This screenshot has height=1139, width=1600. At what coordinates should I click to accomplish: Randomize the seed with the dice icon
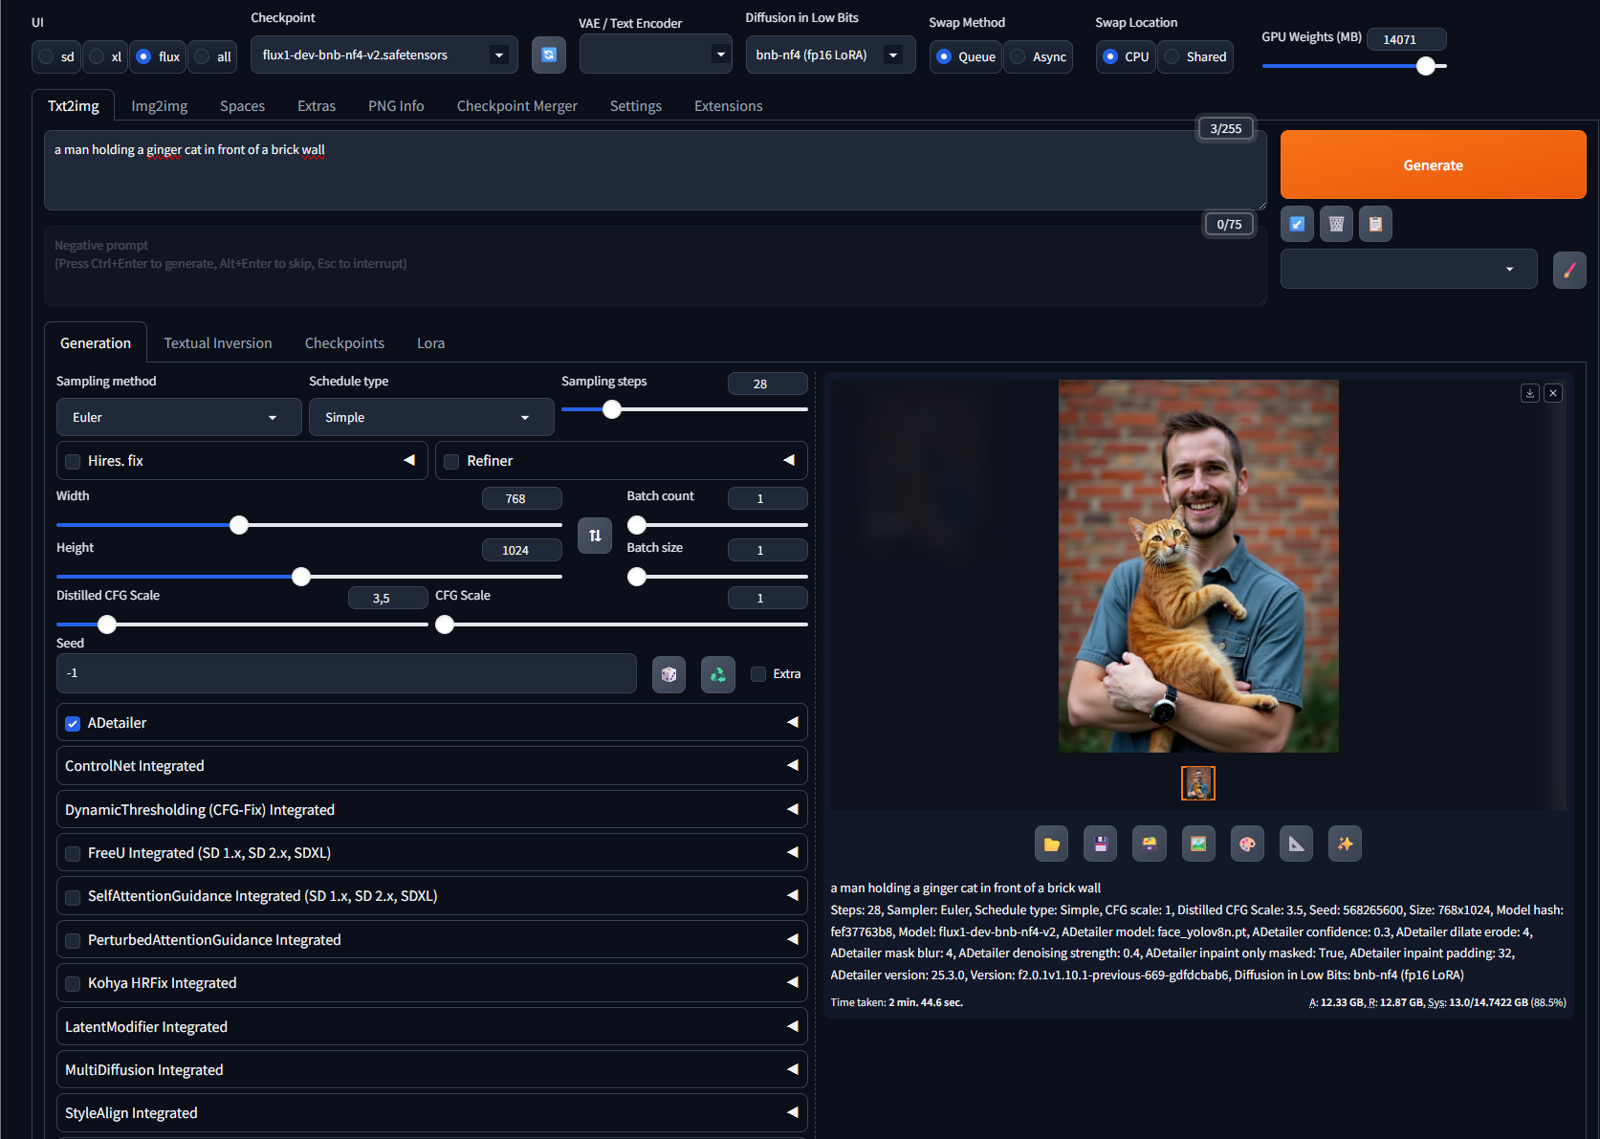[668, 674]
